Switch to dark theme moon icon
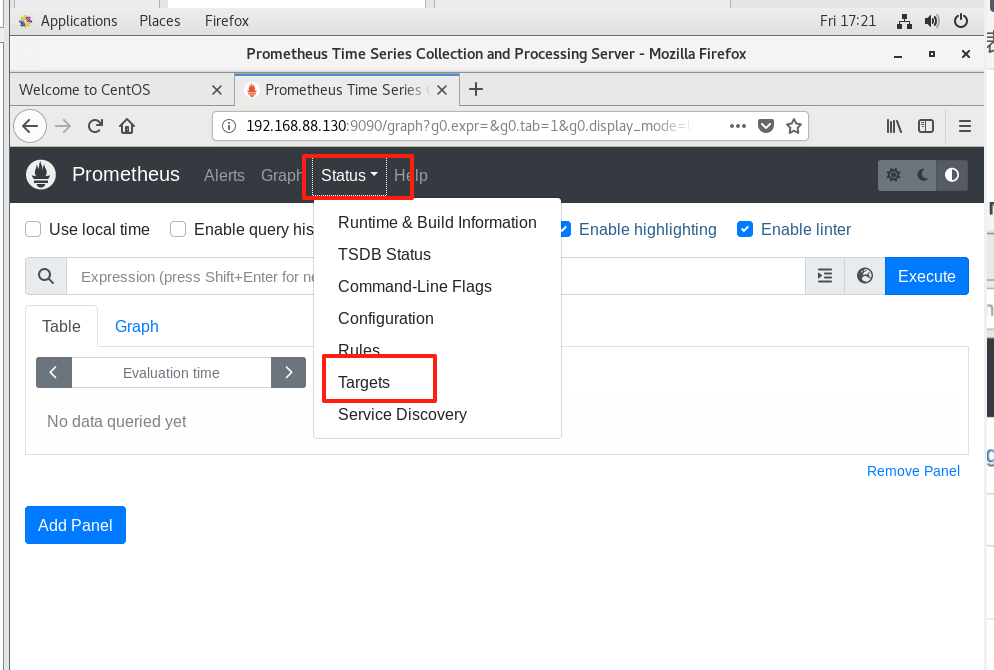The image size is (994, 670). point(923,175)
